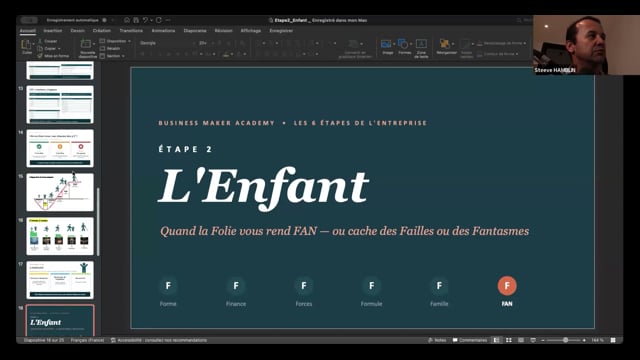Click the Forces F circle on slide
The height and width of the screenshot is (360, 640).
coord(304,286)
